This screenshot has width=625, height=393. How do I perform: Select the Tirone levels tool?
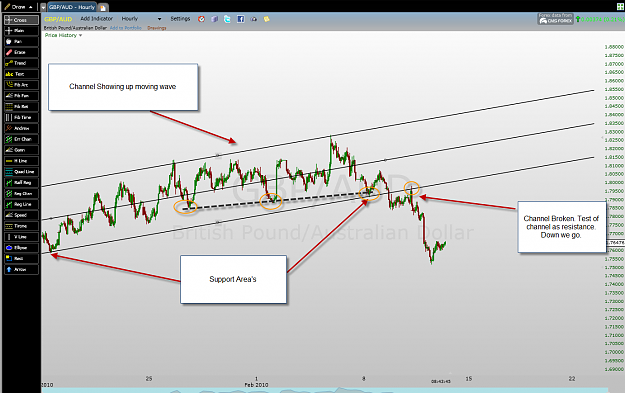pyautogui.click(x=22, y=226)
